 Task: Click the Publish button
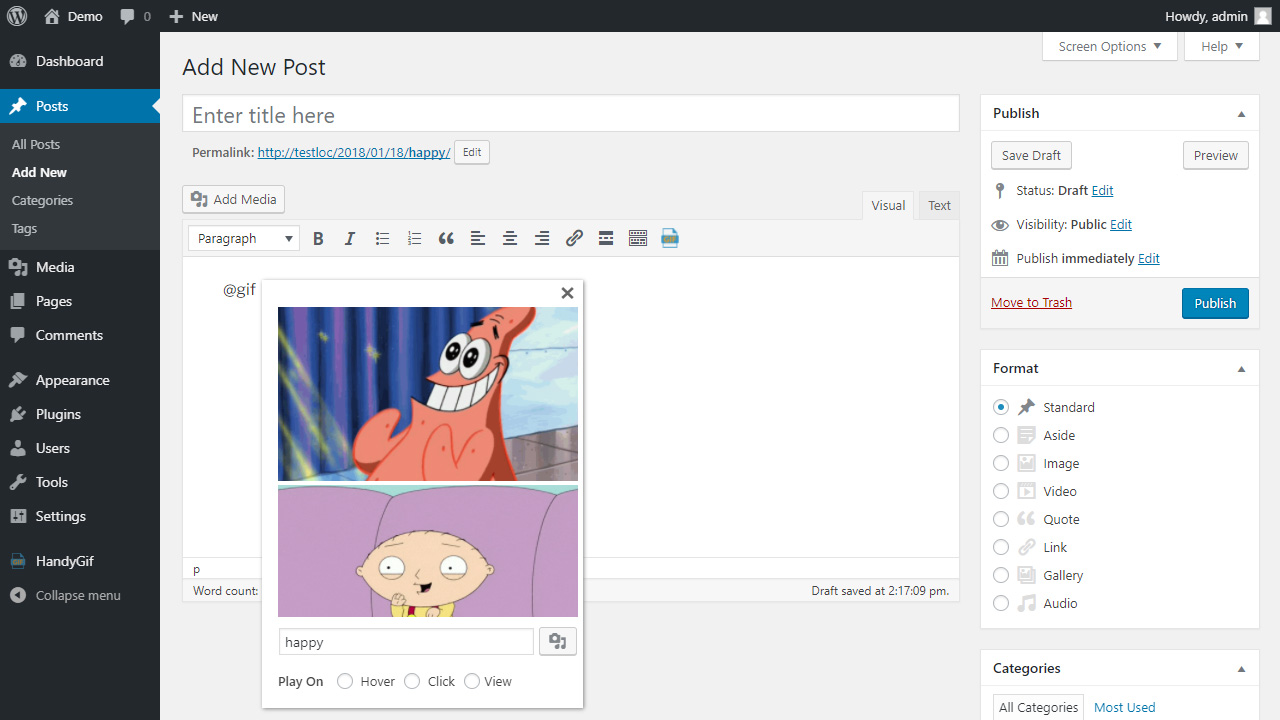click(x=1215, y=303)
